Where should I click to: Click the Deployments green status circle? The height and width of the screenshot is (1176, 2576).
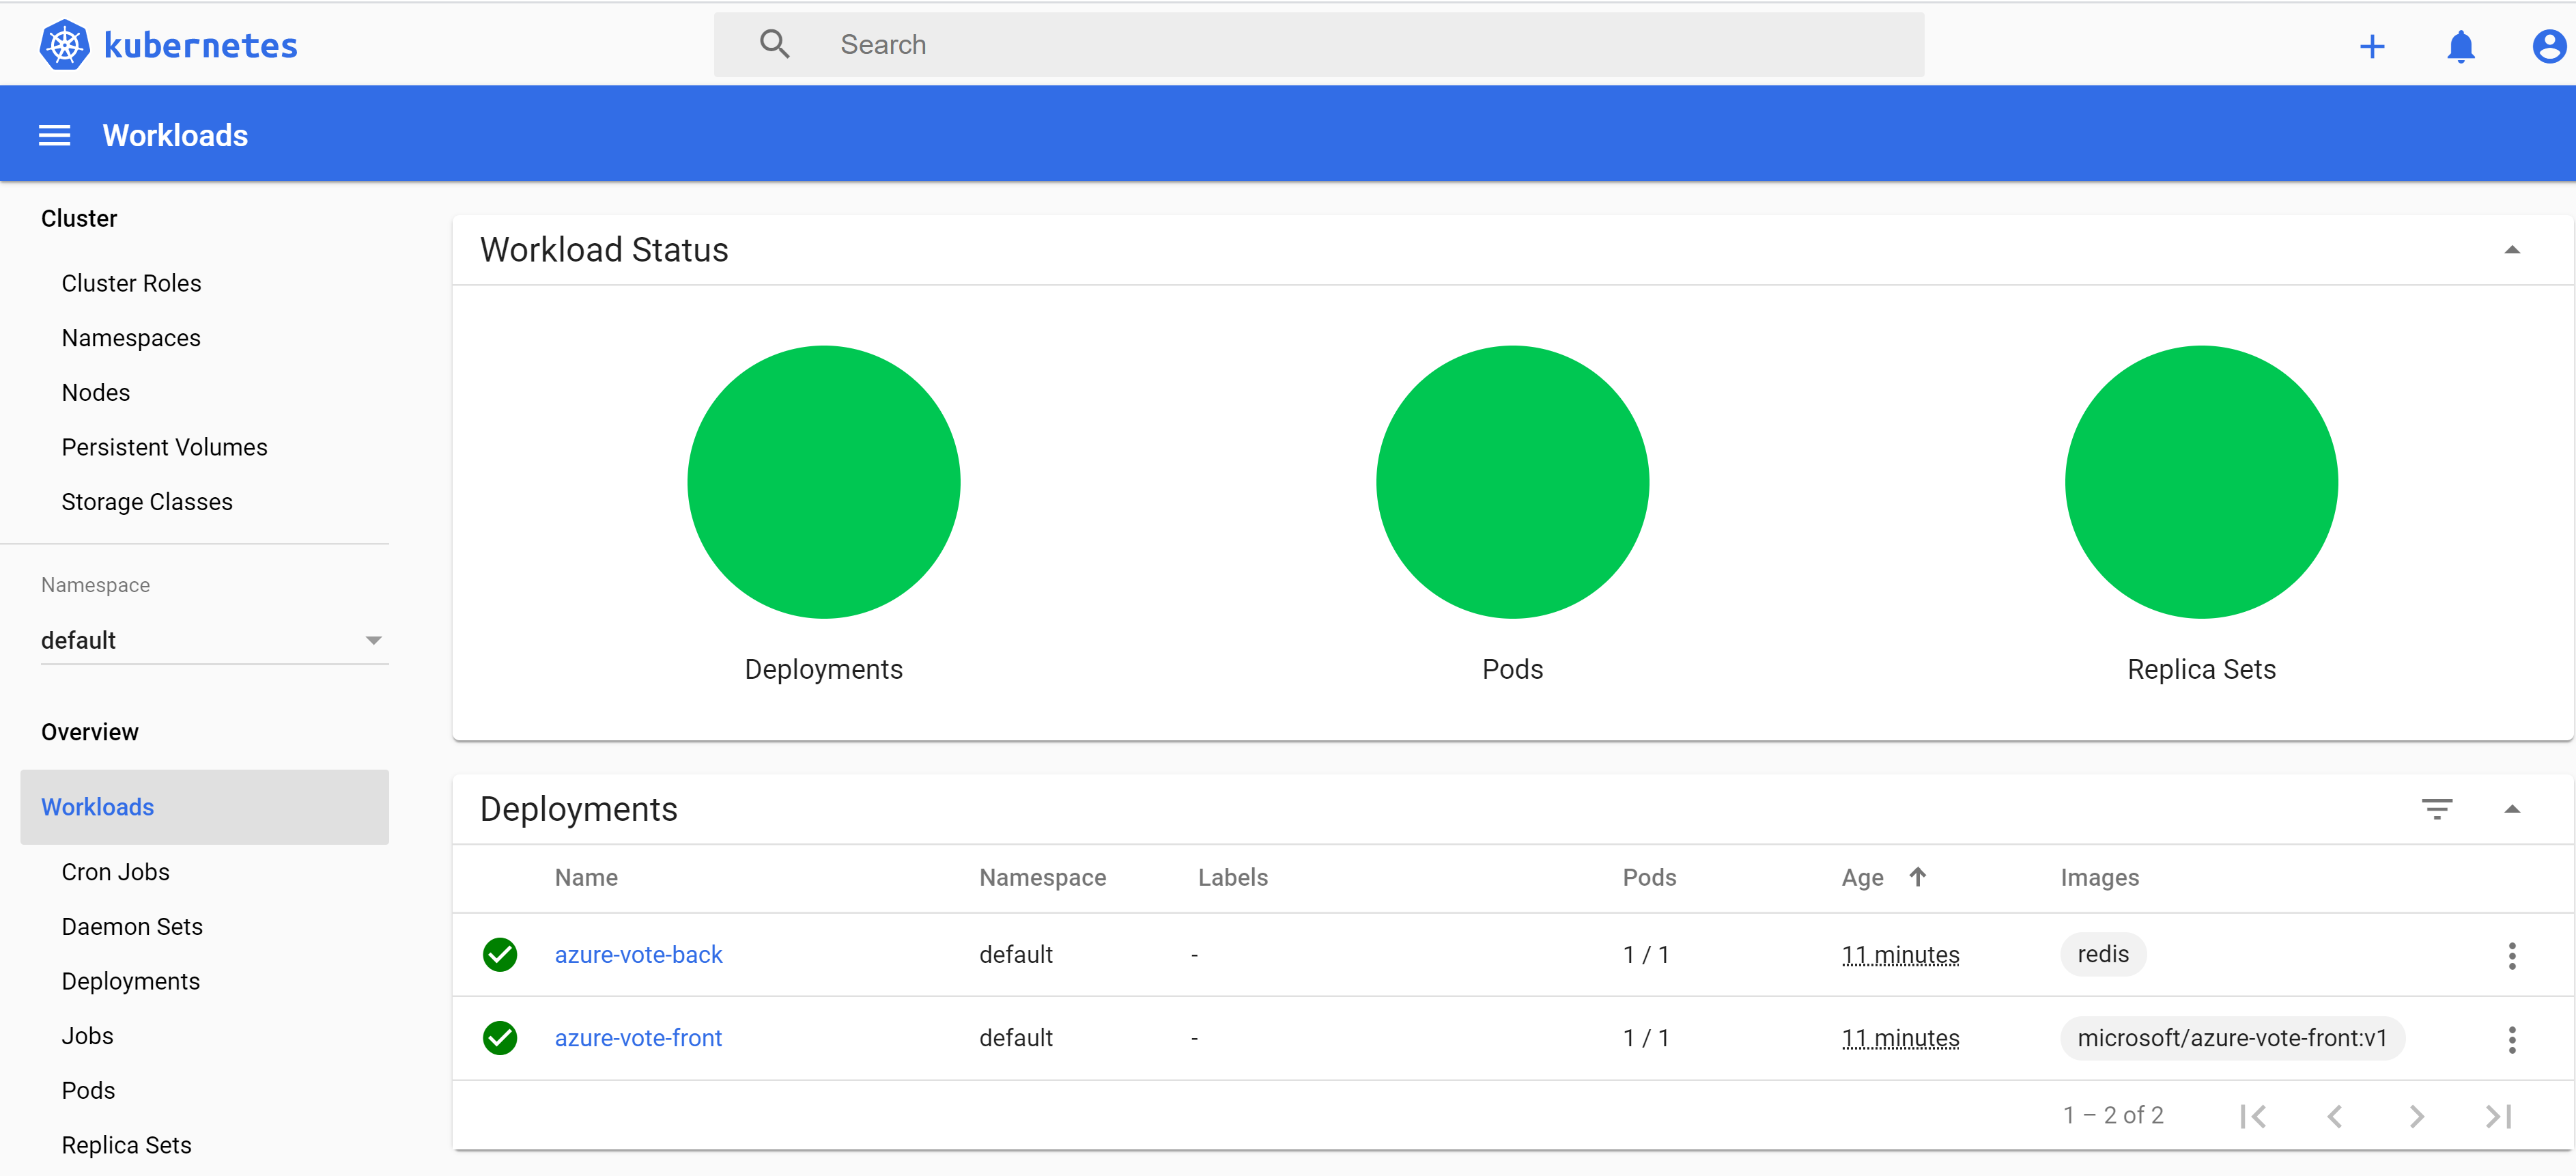coord(823,482)
